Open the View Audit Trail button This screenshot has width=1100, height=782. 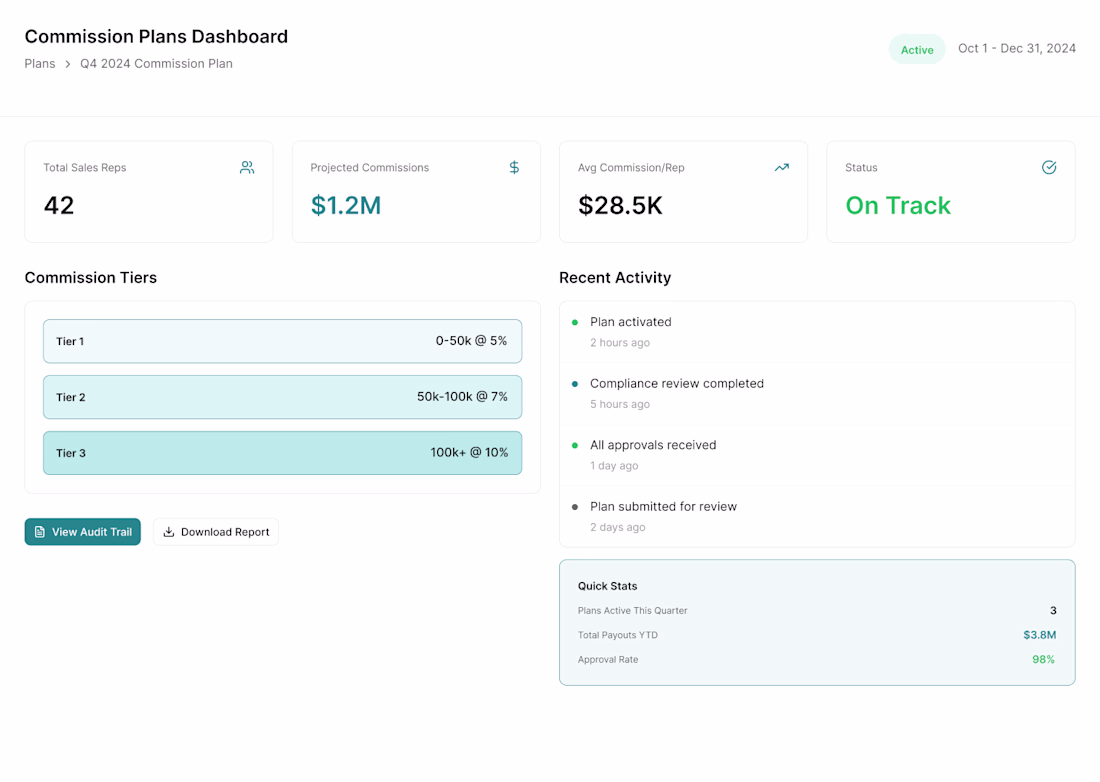pos(83,532)
